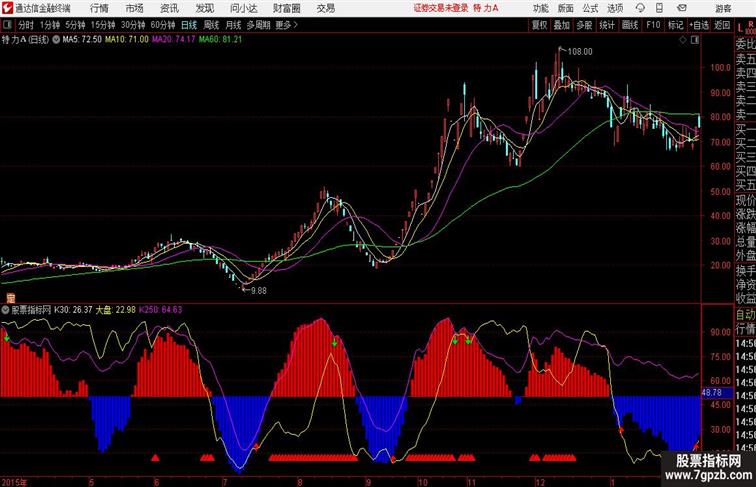756x487 pixels.
Task: Toggle 叠加 overlay mode
Action: click(x=561, y=25)
